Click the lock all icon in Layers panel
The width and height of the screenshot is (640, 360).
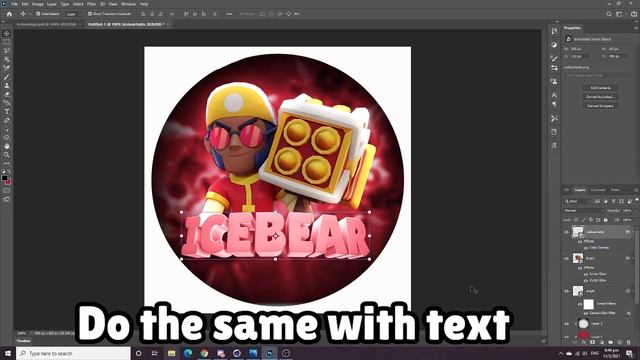[606, 220]
